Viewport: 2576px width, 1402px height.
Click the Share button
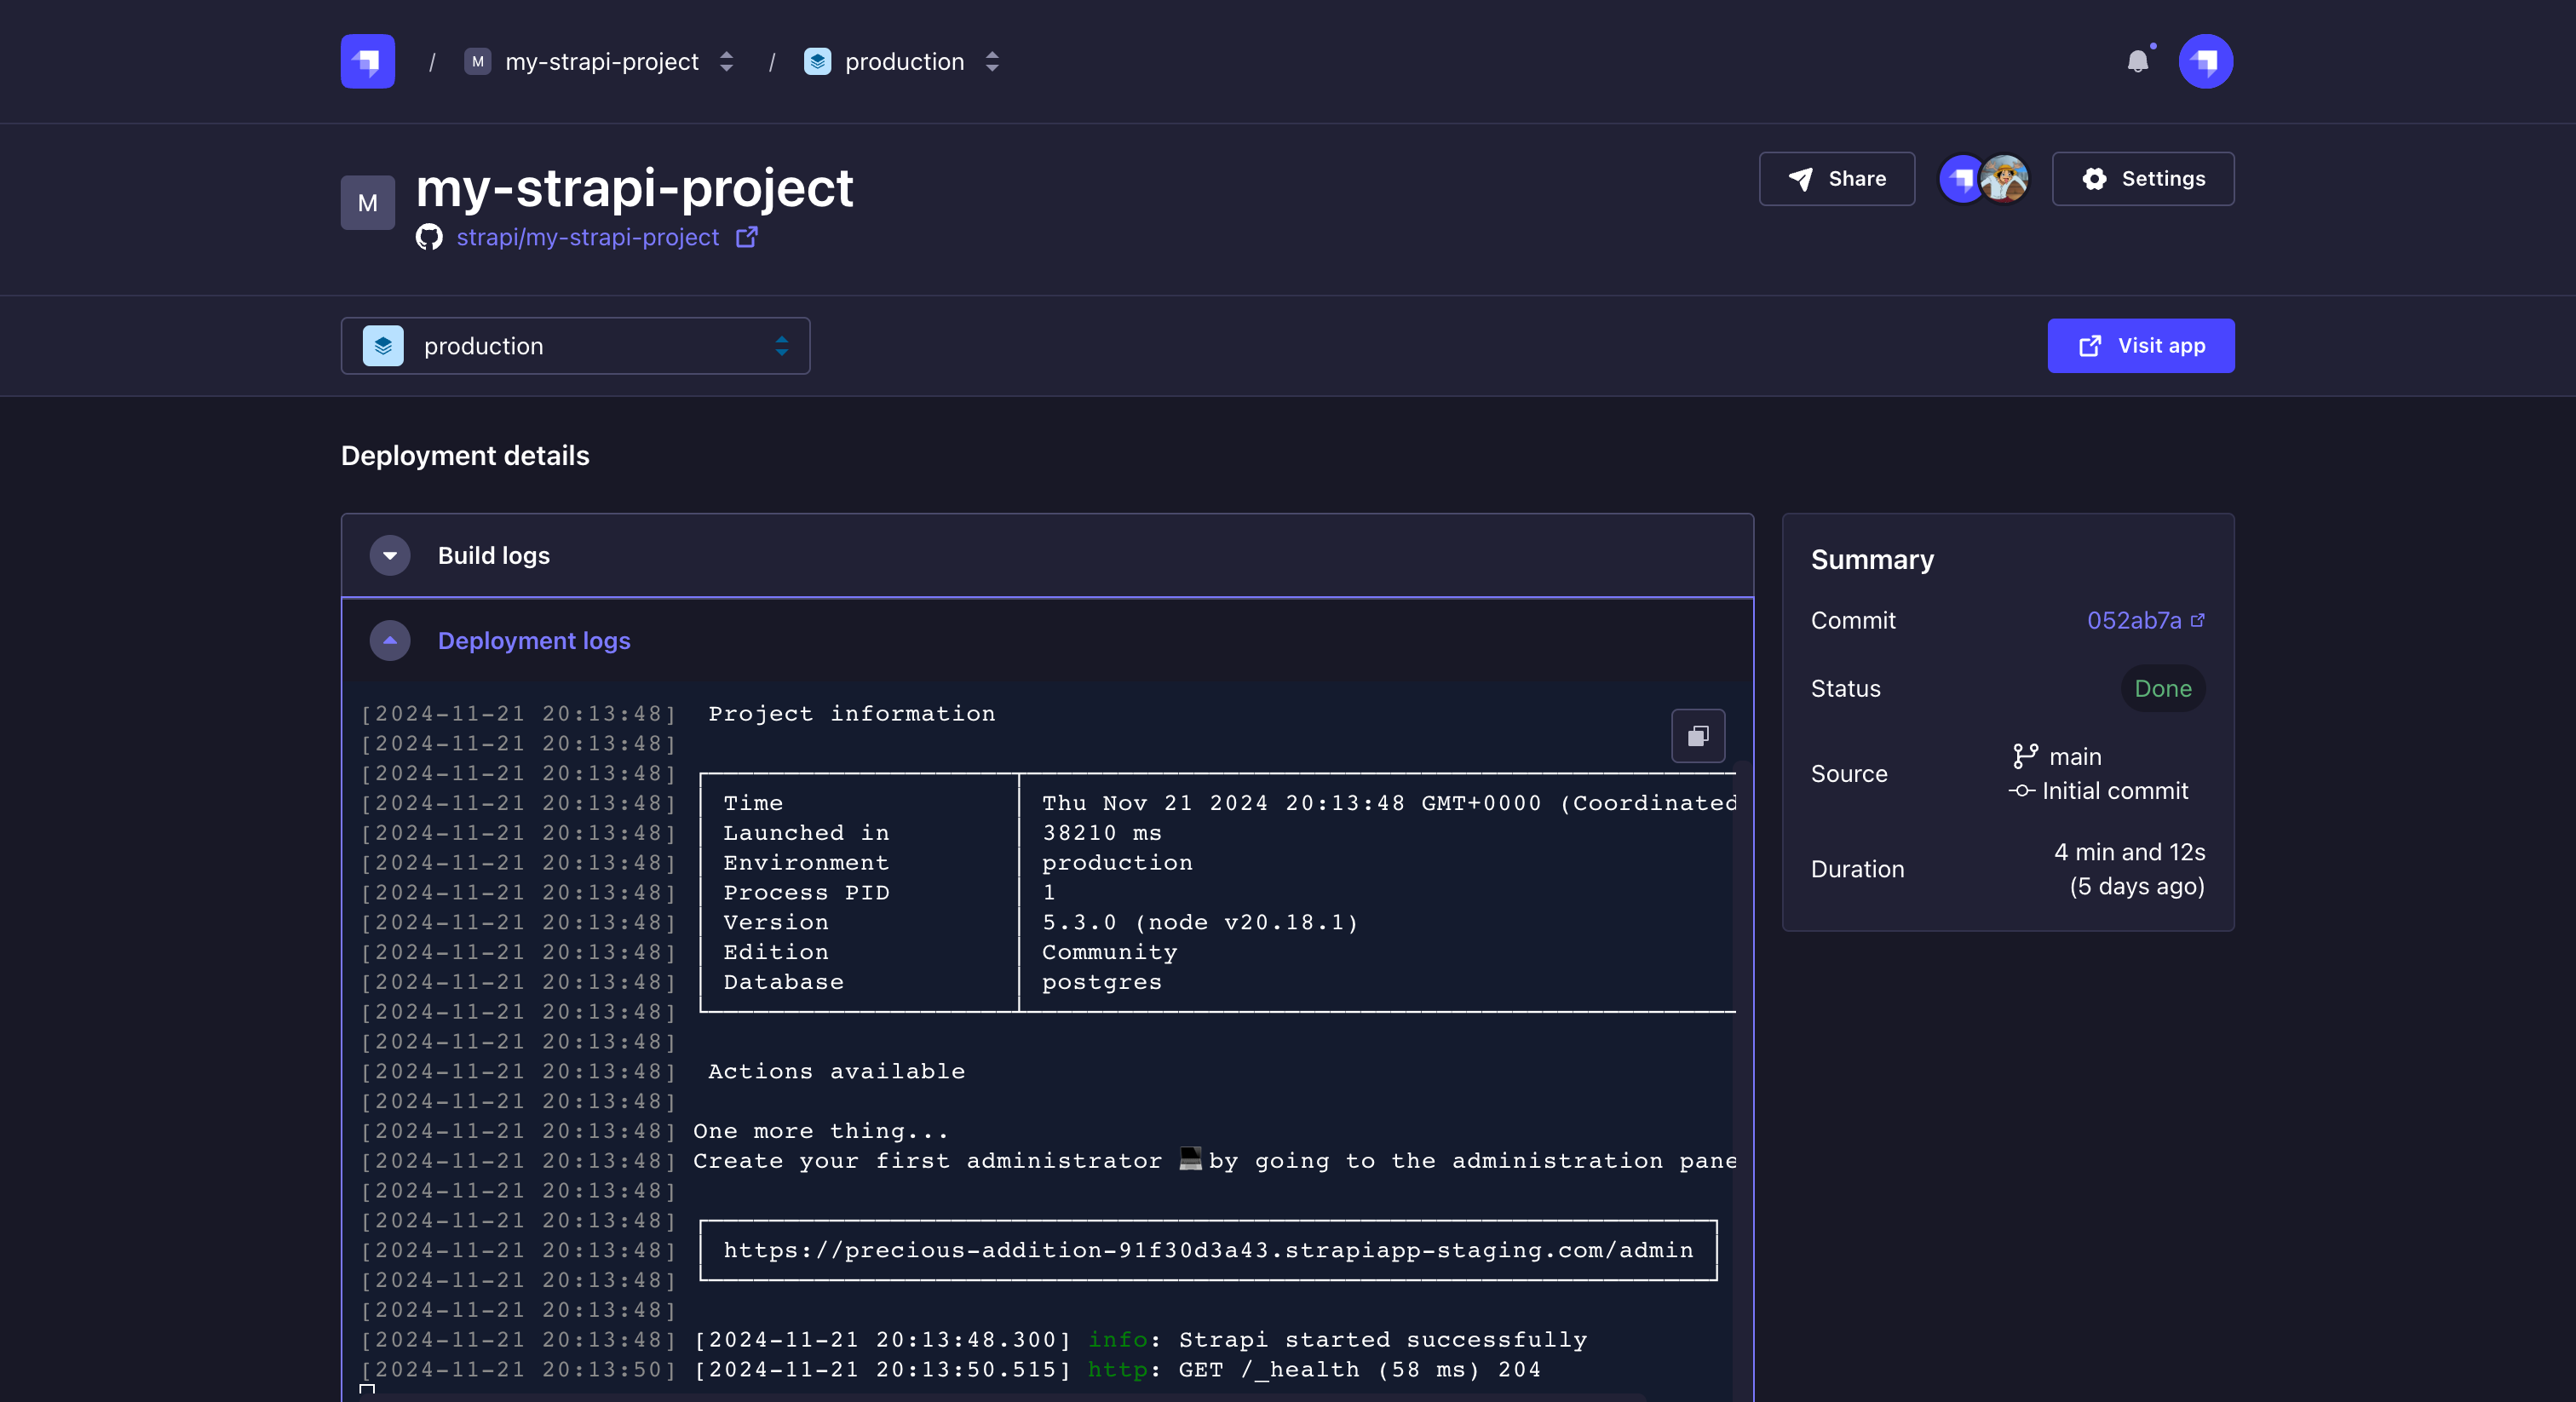click(x=1836, y=179)
